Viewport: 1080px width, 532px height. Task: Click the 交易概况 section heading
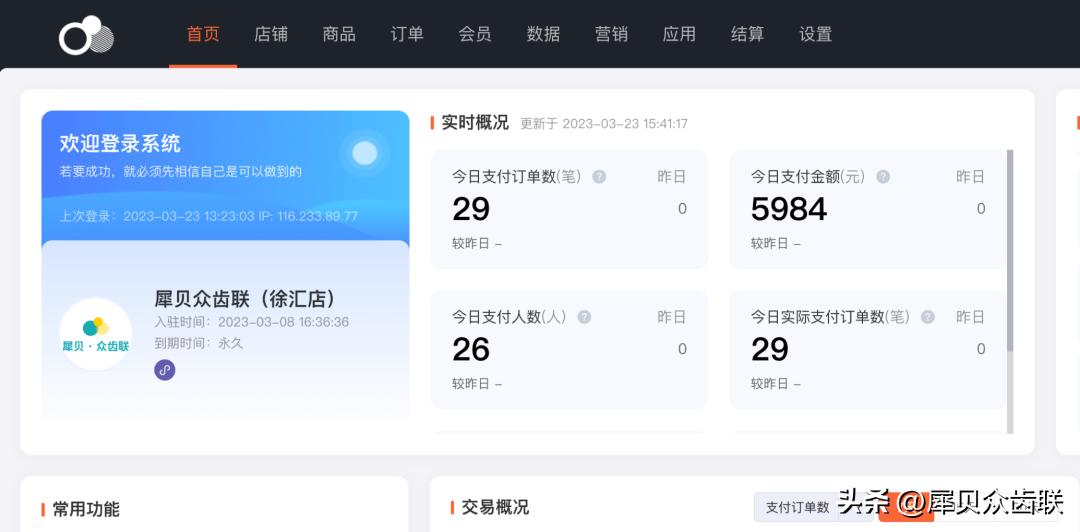pos(495,508)
